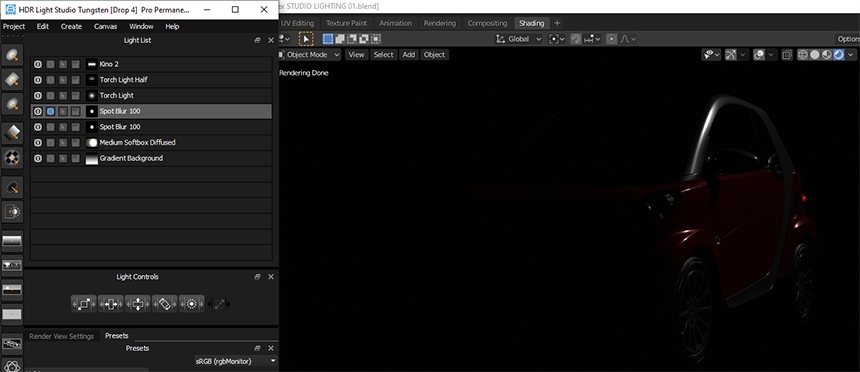Click the vertical height light control button
Screen dimensions: 860x372
pos(138,303)
